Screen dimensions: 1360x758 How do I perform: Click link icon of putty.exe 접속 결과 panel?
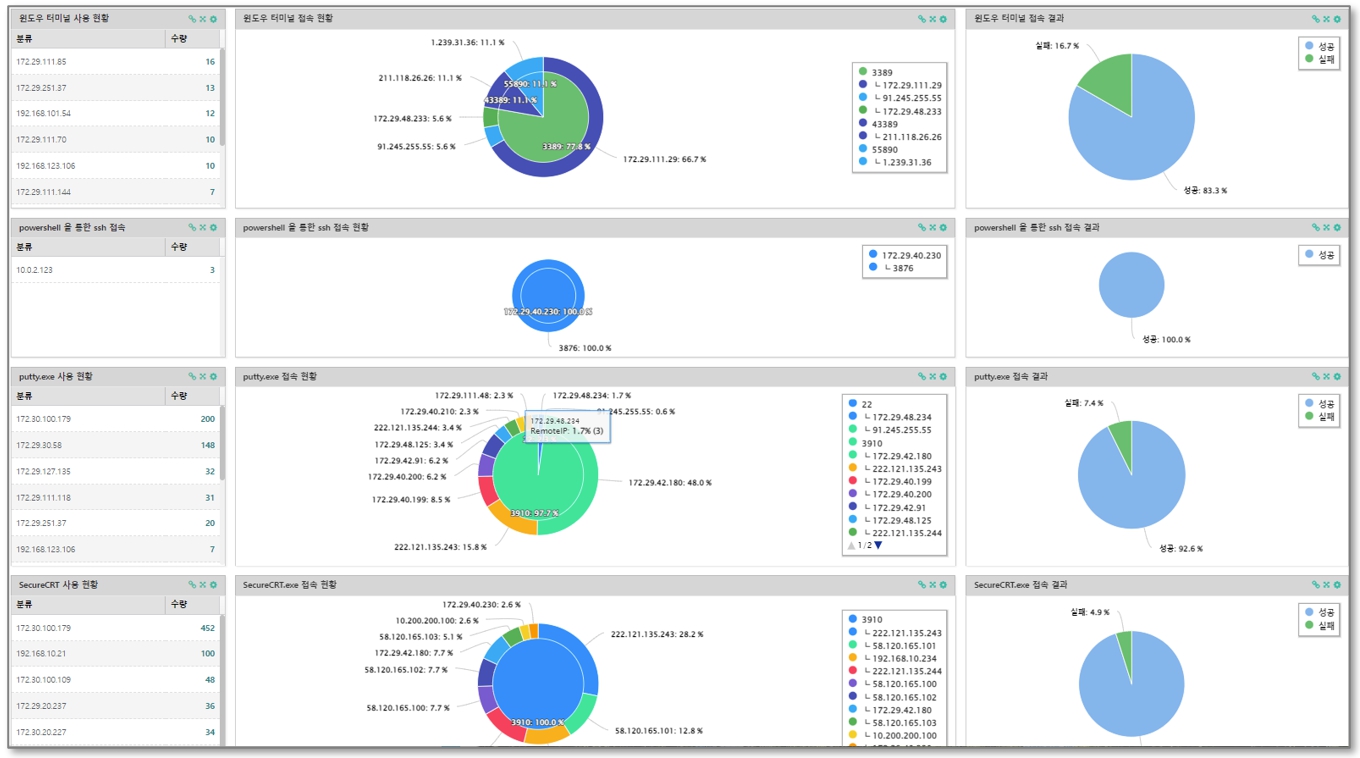click(x=1316, y=377)
